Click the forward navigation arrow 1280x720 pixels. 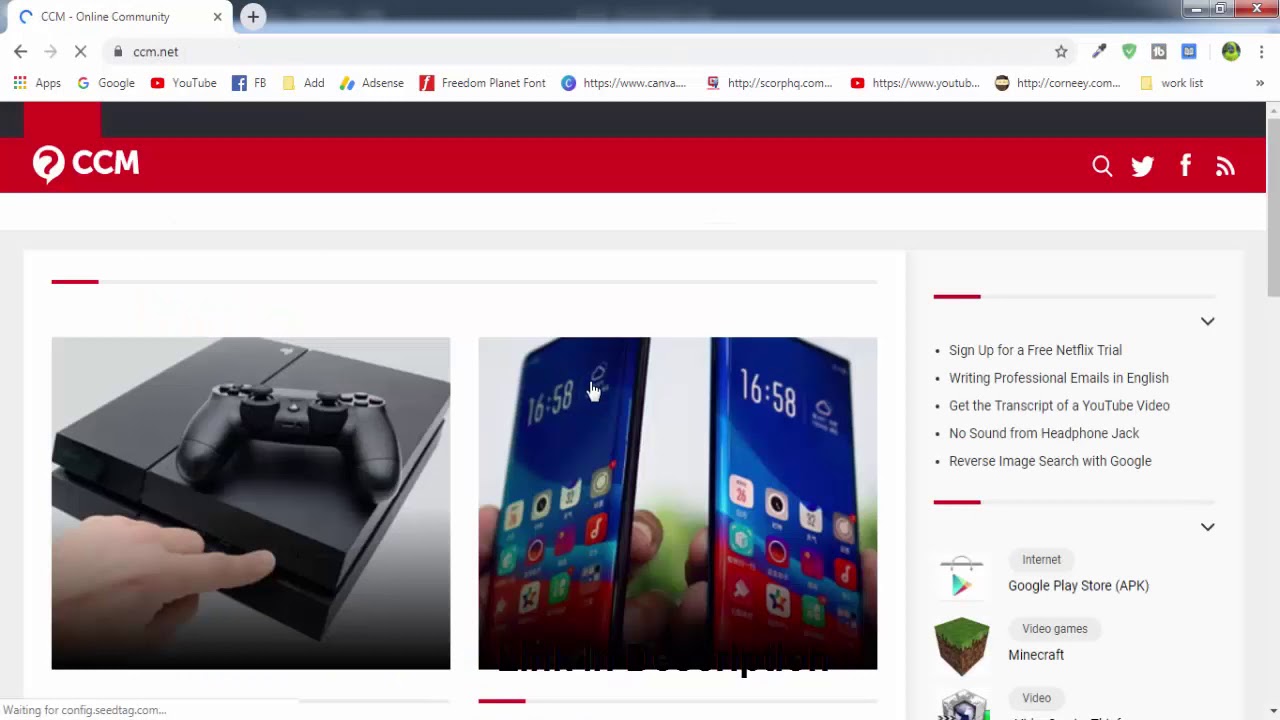tap(50, 52)
